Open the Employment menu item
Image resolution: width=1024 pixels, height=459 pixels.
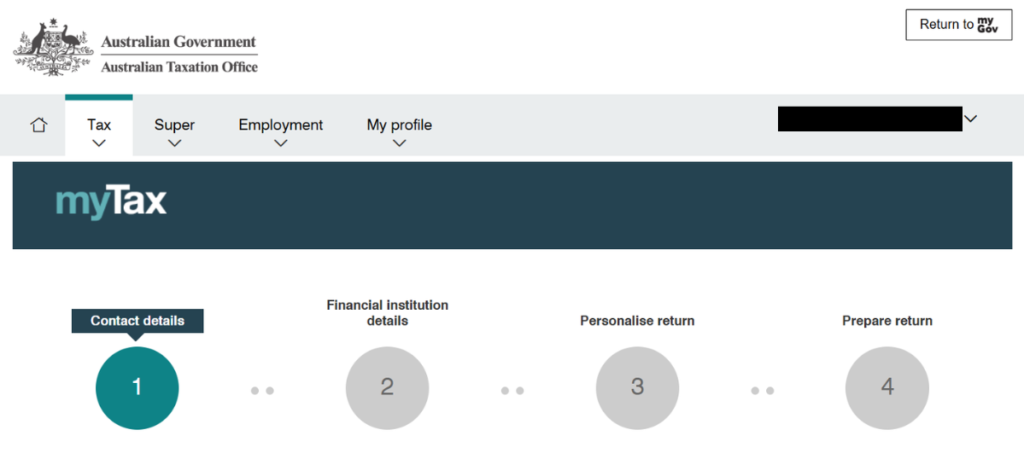tap(281, 125)
